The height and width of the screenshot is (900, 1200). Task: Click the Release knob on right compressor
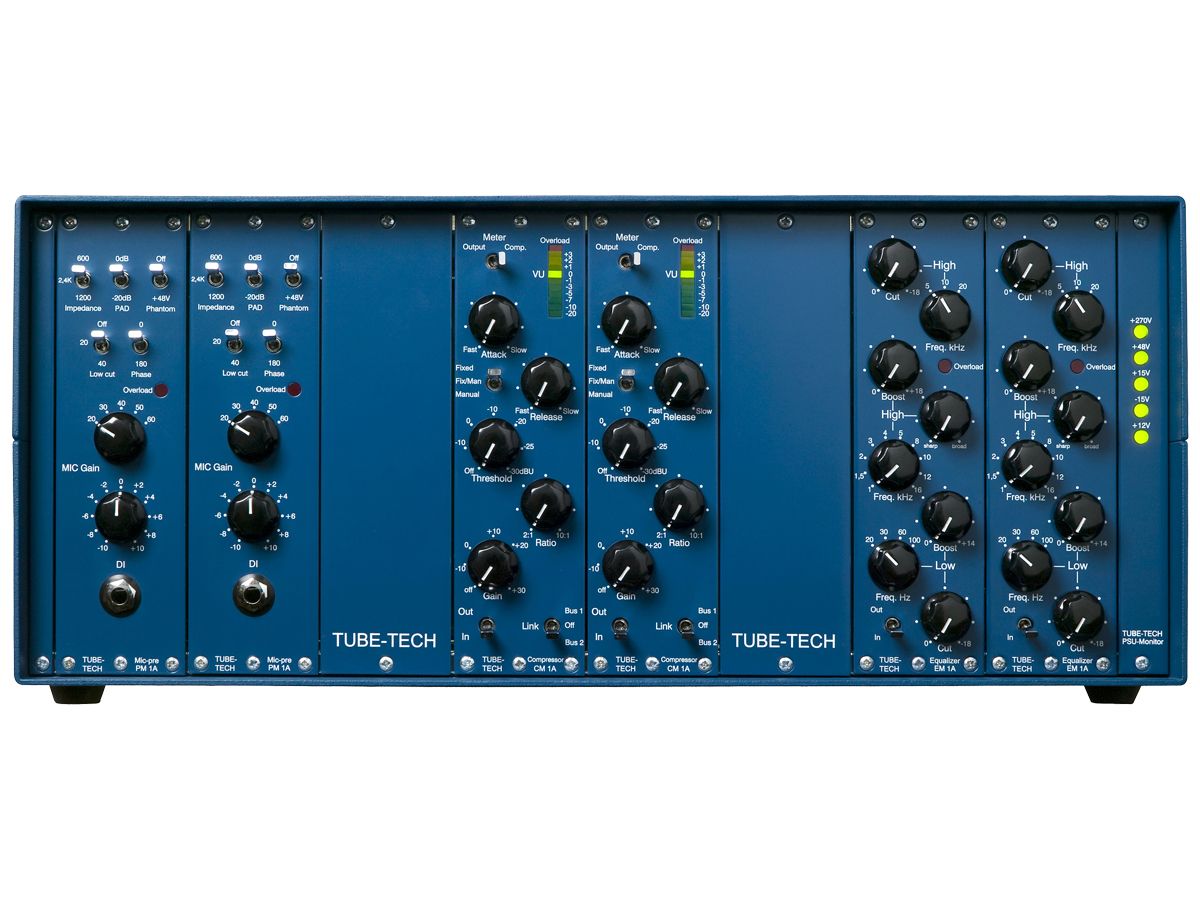(679, 382)
